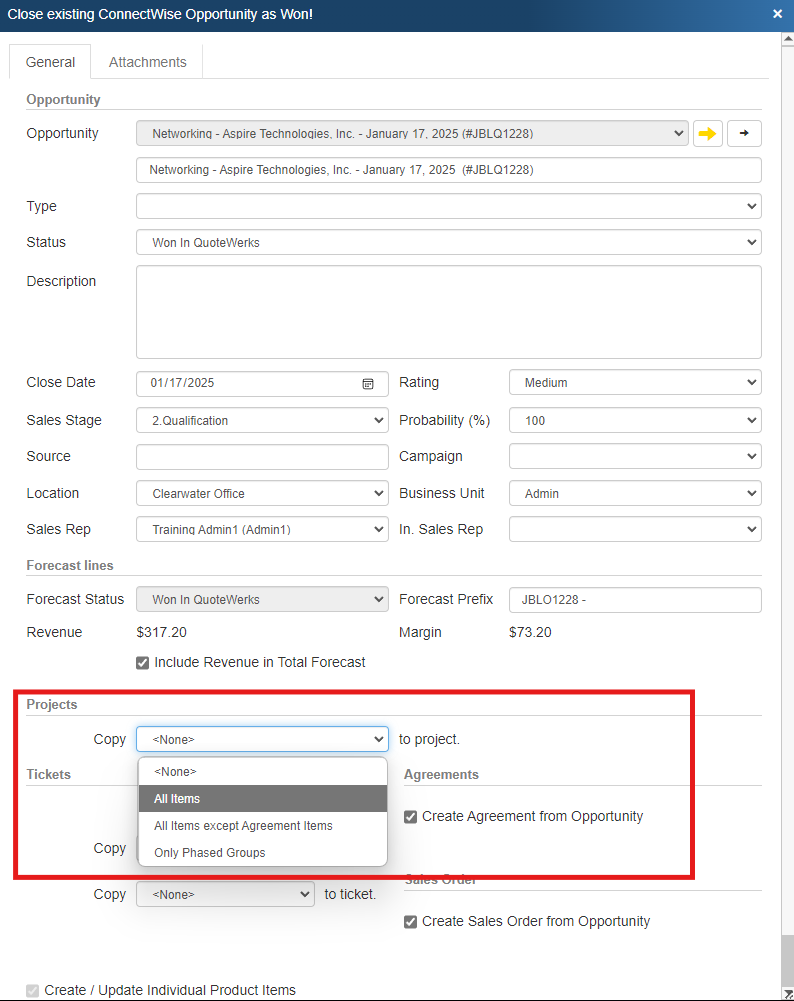The height and width of the screenshot is (1001, 794).
Task: Open the Sales Stage dropdown
Action: (x=262, y=421)
